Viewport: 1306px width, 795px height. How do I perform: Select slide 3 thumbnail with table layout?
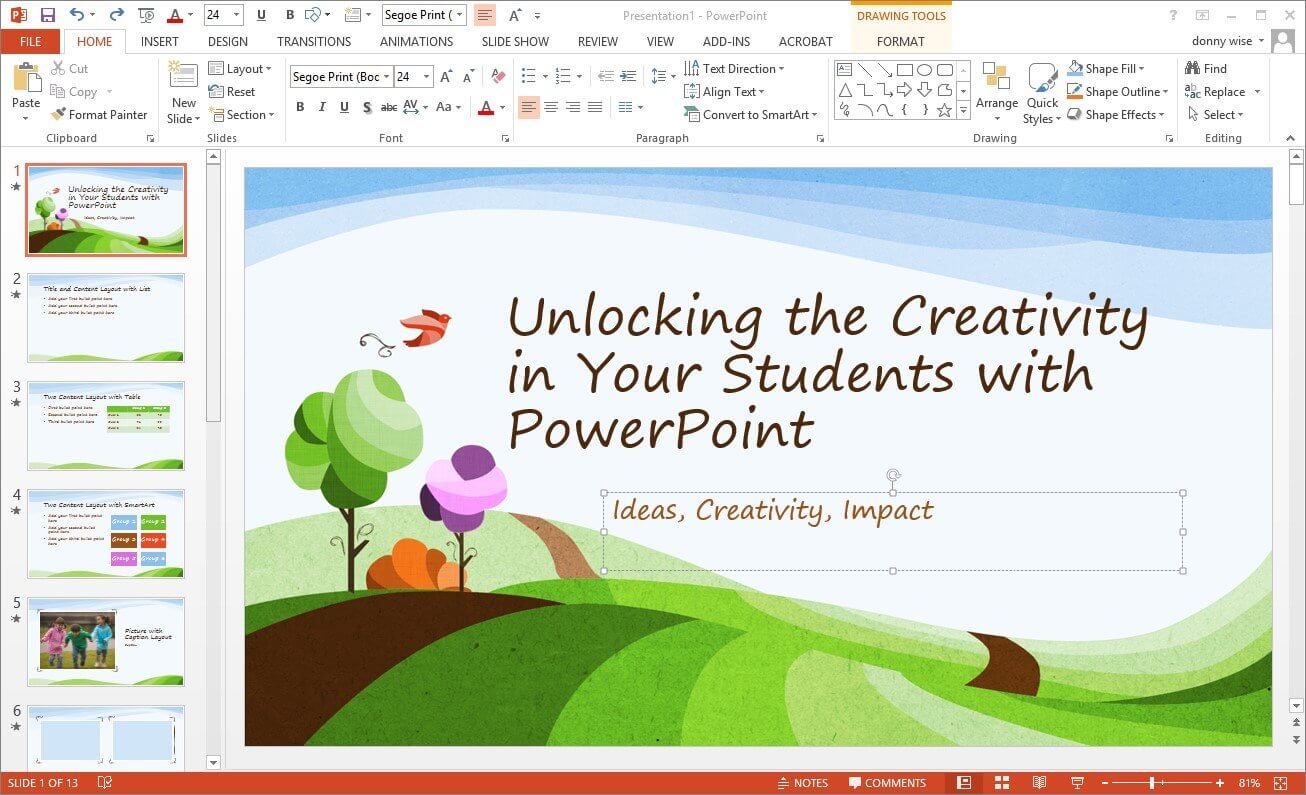point(106,425)
